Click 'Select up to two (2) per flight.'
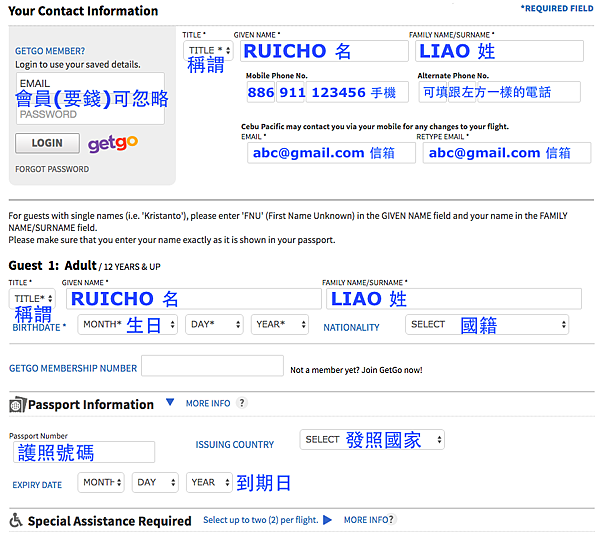This screenshot has width=600, height=535. tap(261, 520)
